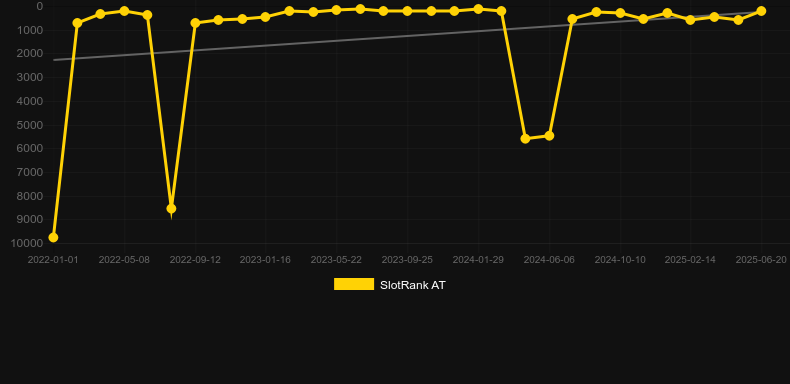The image size is (790, 384).
Task: Click the 2024-01-29 axis date label
Action: click(478, 260)
